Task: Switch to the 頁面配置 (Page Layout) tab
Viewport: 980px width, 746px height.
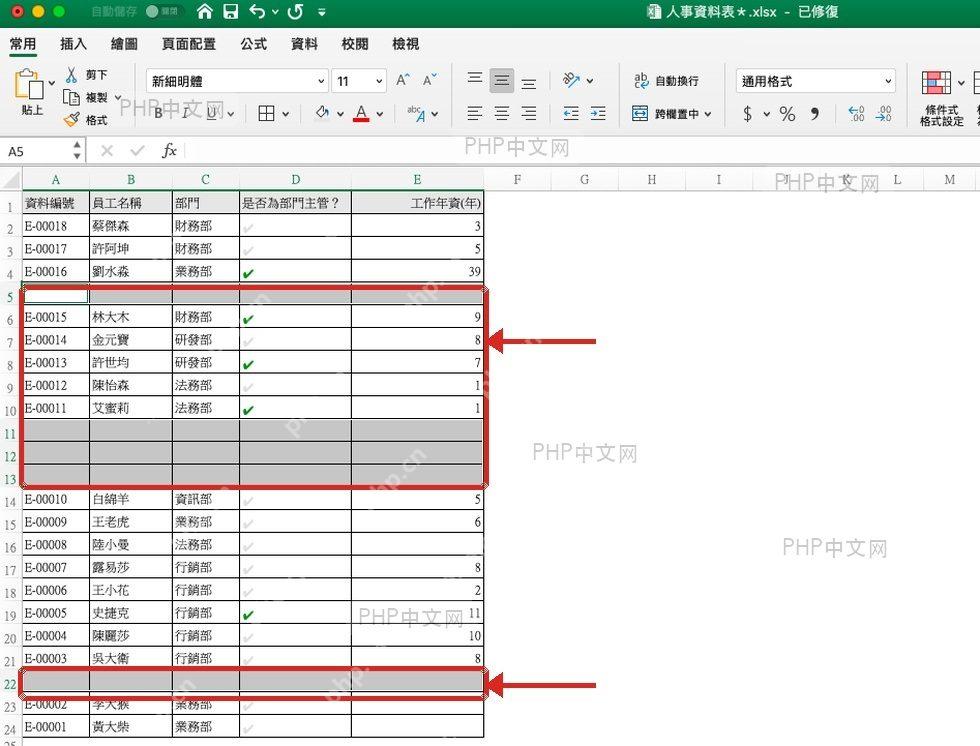Action: pyautogui.click(x=188, y=44)
